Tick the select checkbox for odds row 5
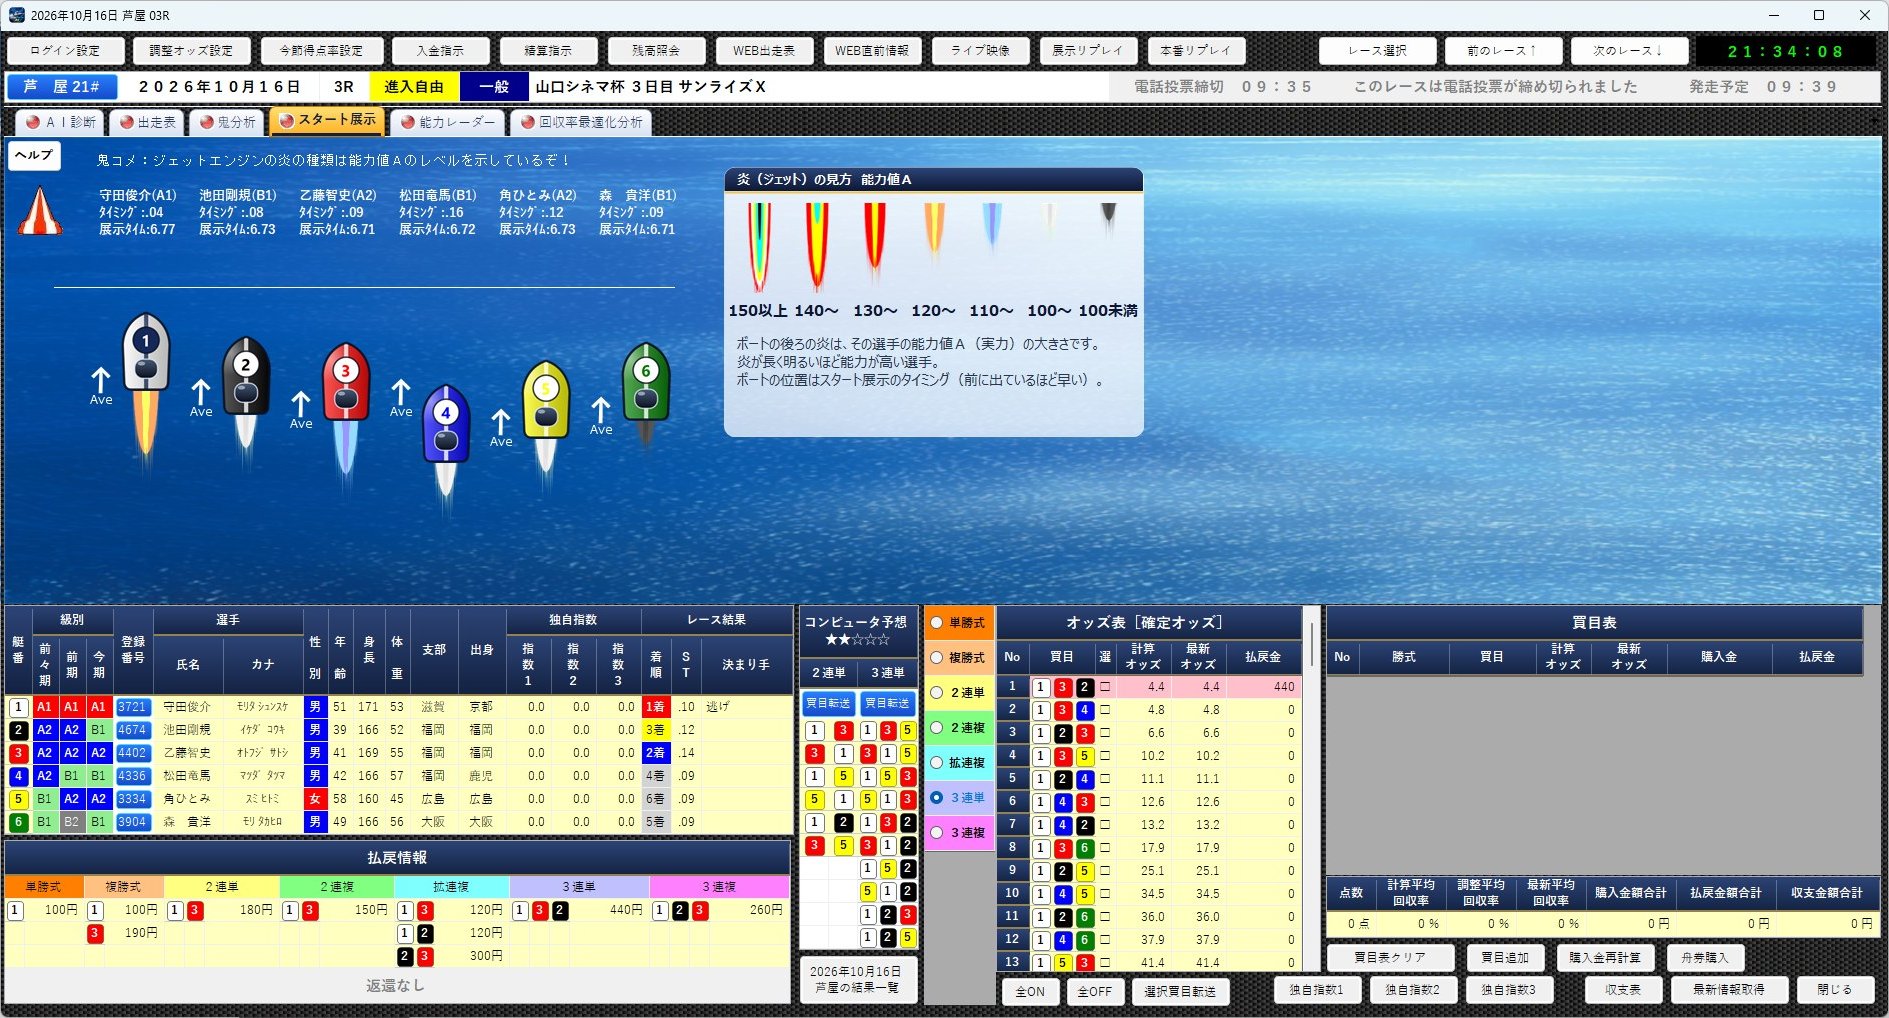Screen dimensions: 1889x1018 [1105, 780]
